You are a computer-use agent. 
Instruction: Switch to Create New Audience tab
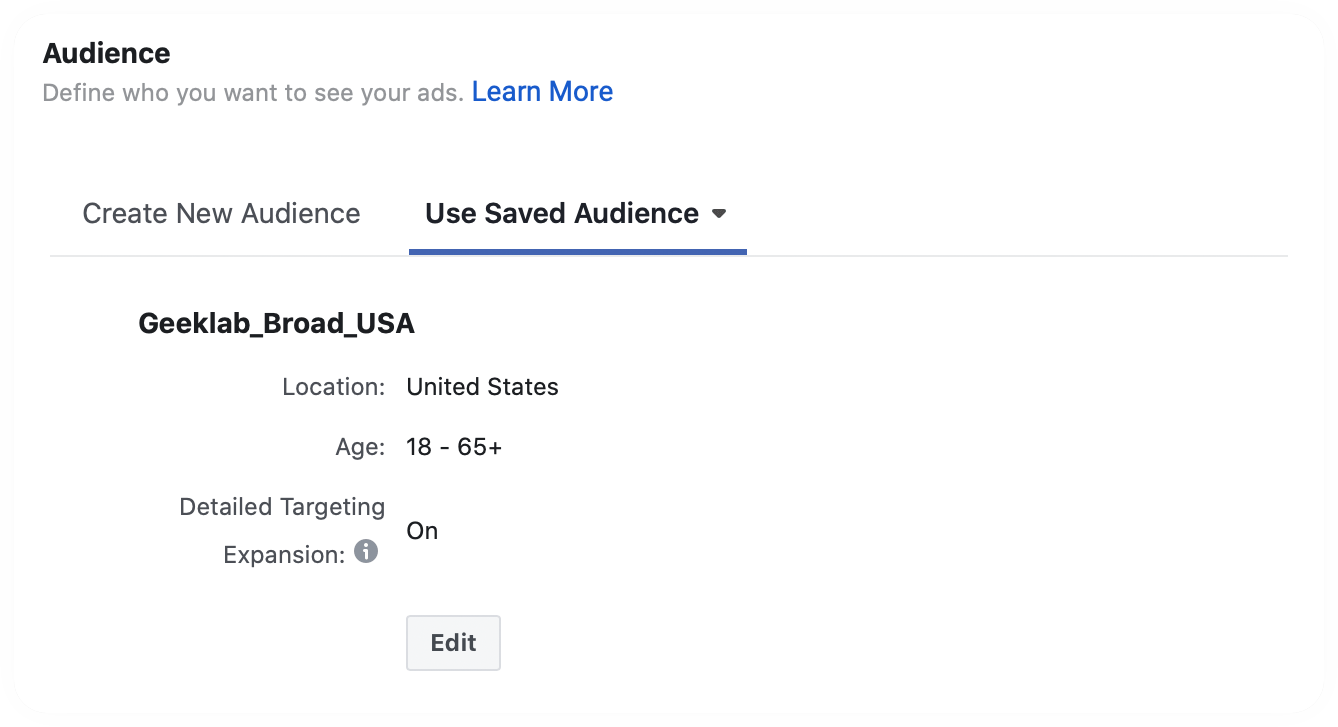(x=221, y=213)
